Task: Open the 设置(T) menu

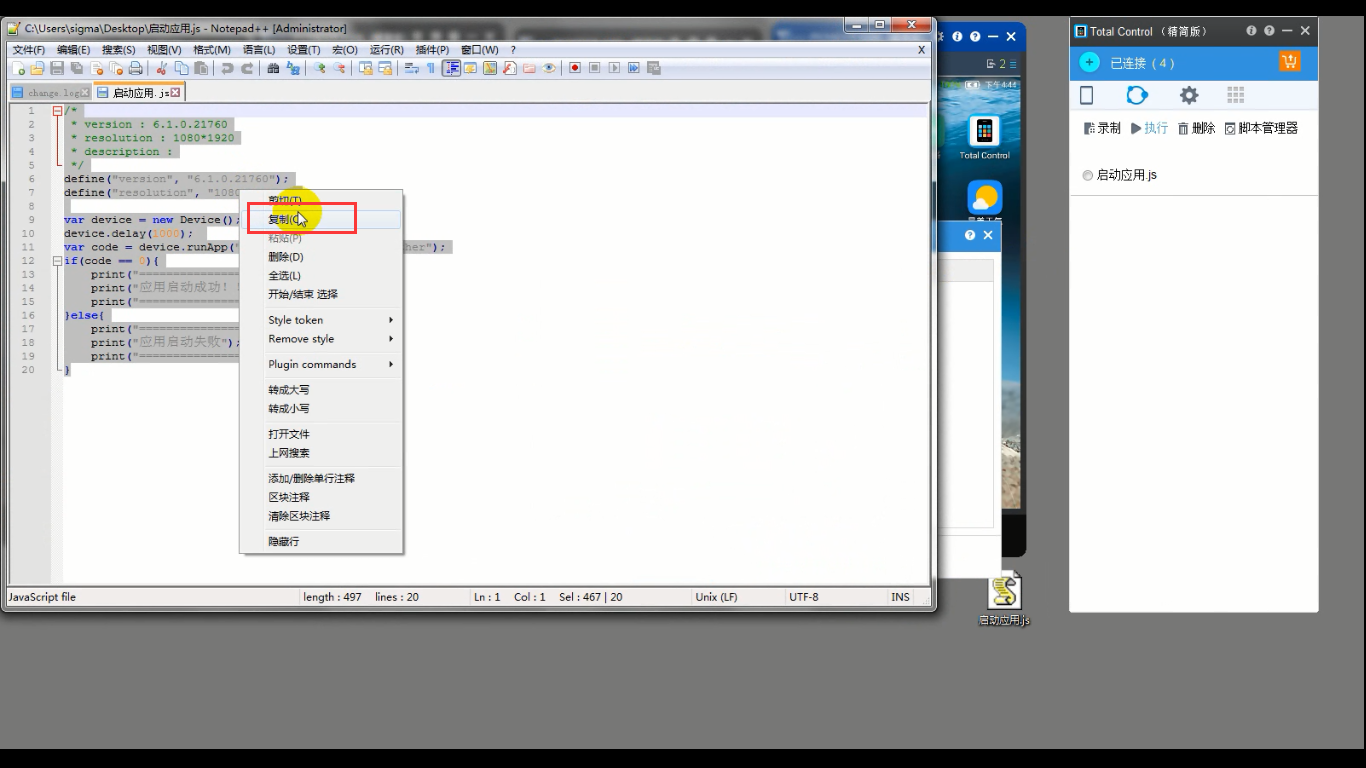Action: click(x=304, y=49)
